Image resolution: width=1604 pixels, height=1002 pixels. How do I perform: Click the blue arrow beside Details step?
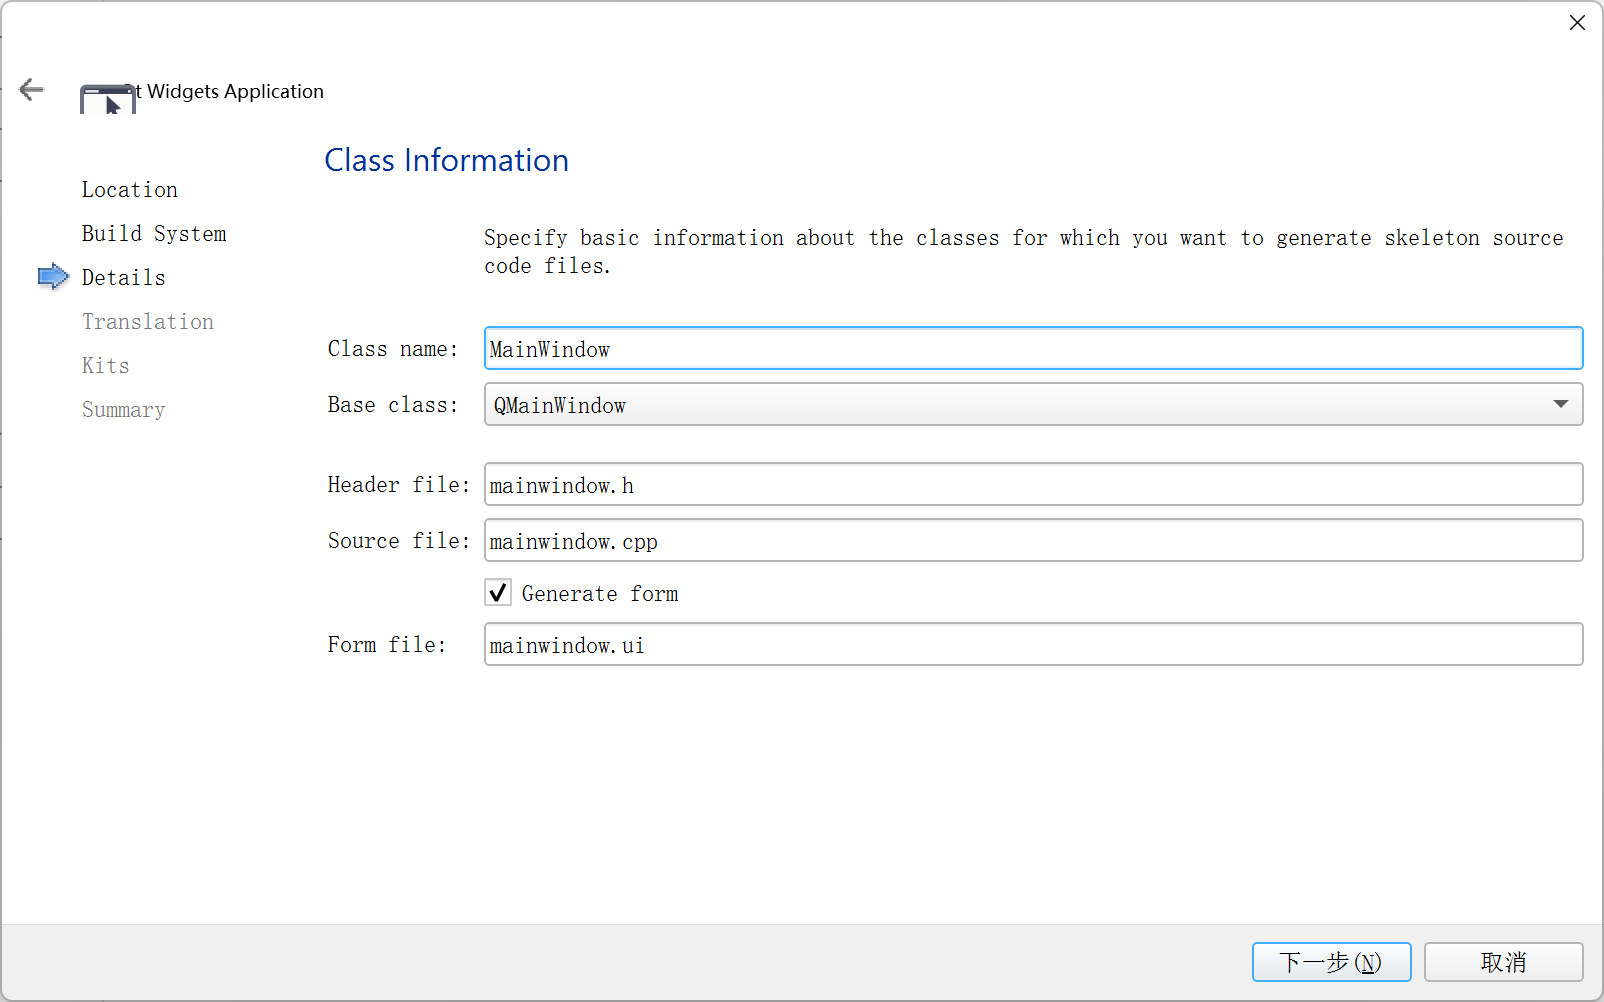pyautogui.click(x=53, y=277)
